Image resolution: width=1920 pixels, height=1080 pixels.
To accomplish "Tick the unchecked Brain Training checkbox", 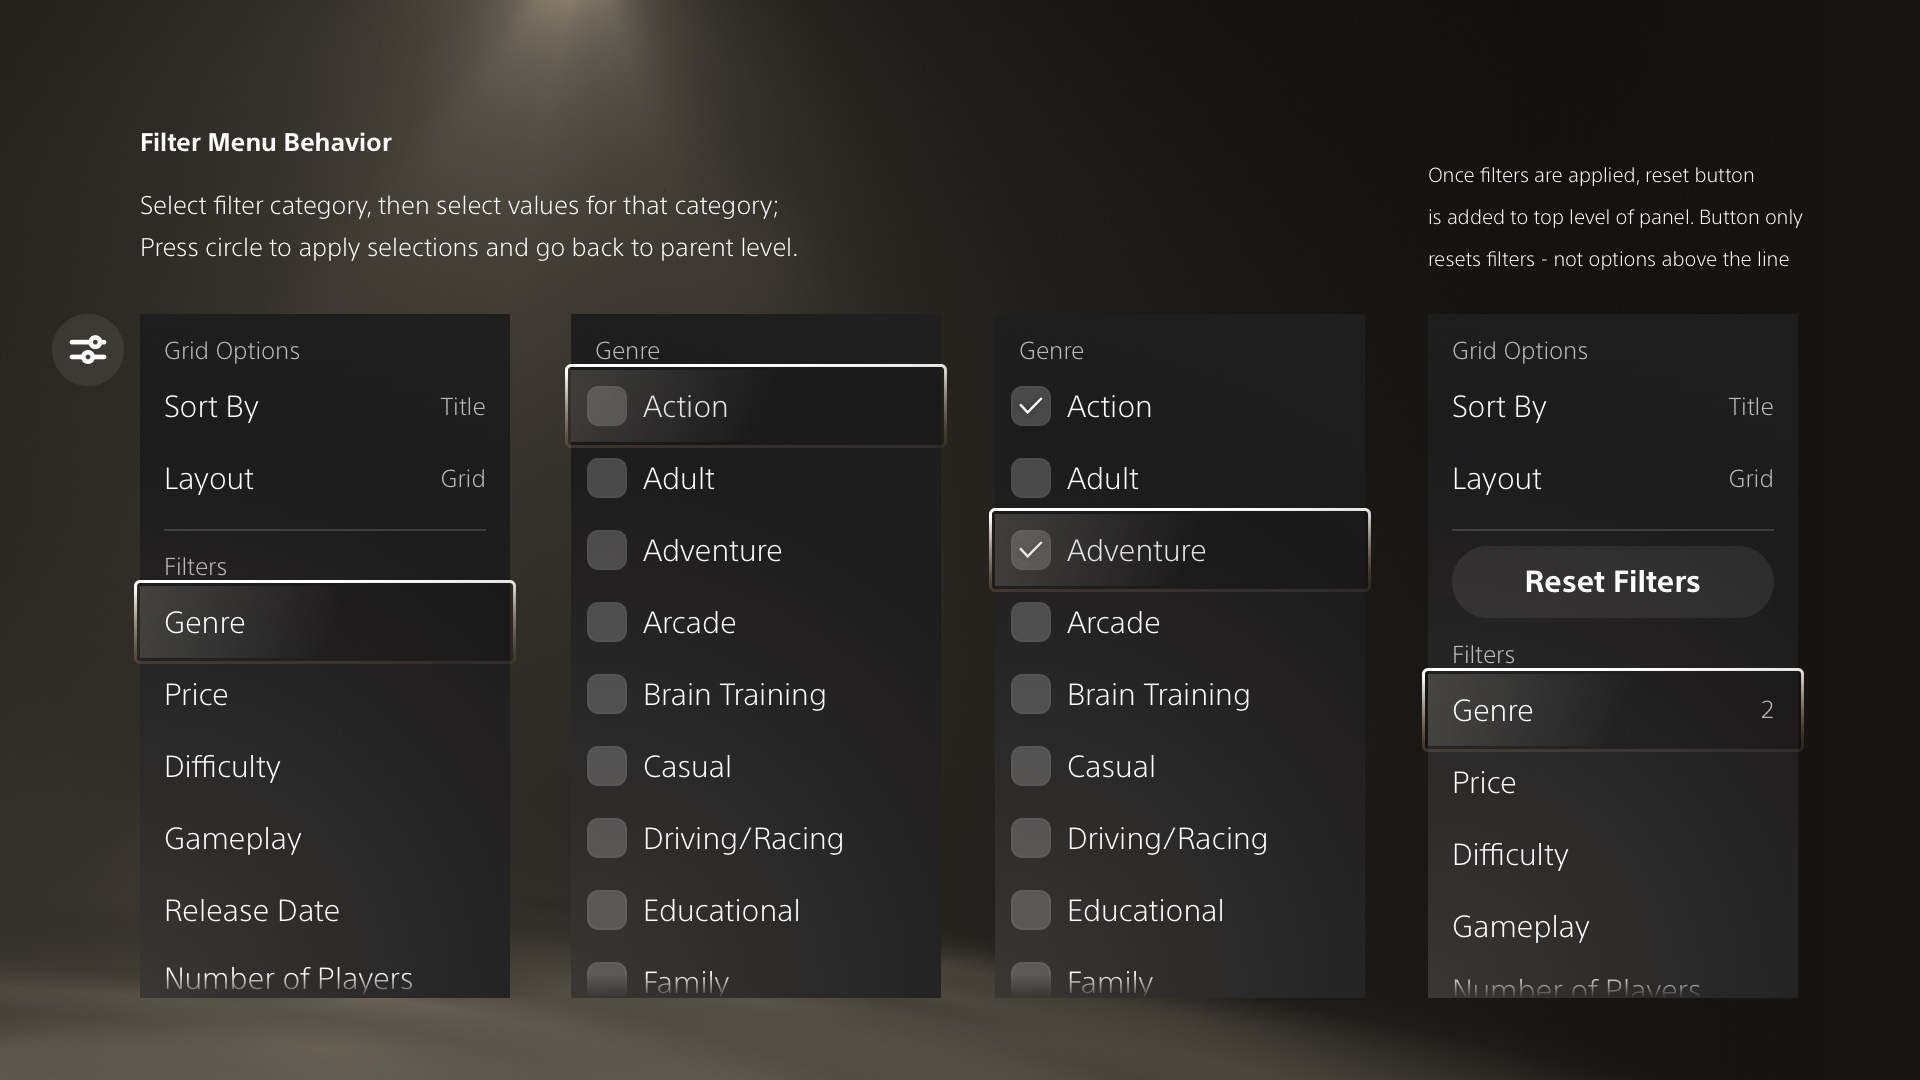I will pyautogui.click(x=607, y=695).
